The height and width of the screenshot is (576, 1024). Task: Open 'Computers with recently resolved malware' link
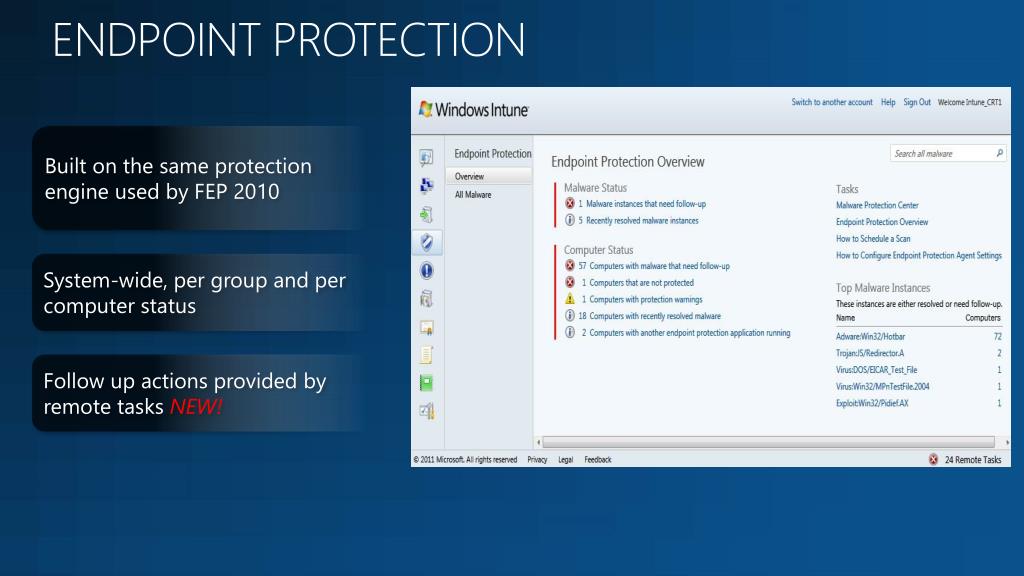[x=655, y=316]
